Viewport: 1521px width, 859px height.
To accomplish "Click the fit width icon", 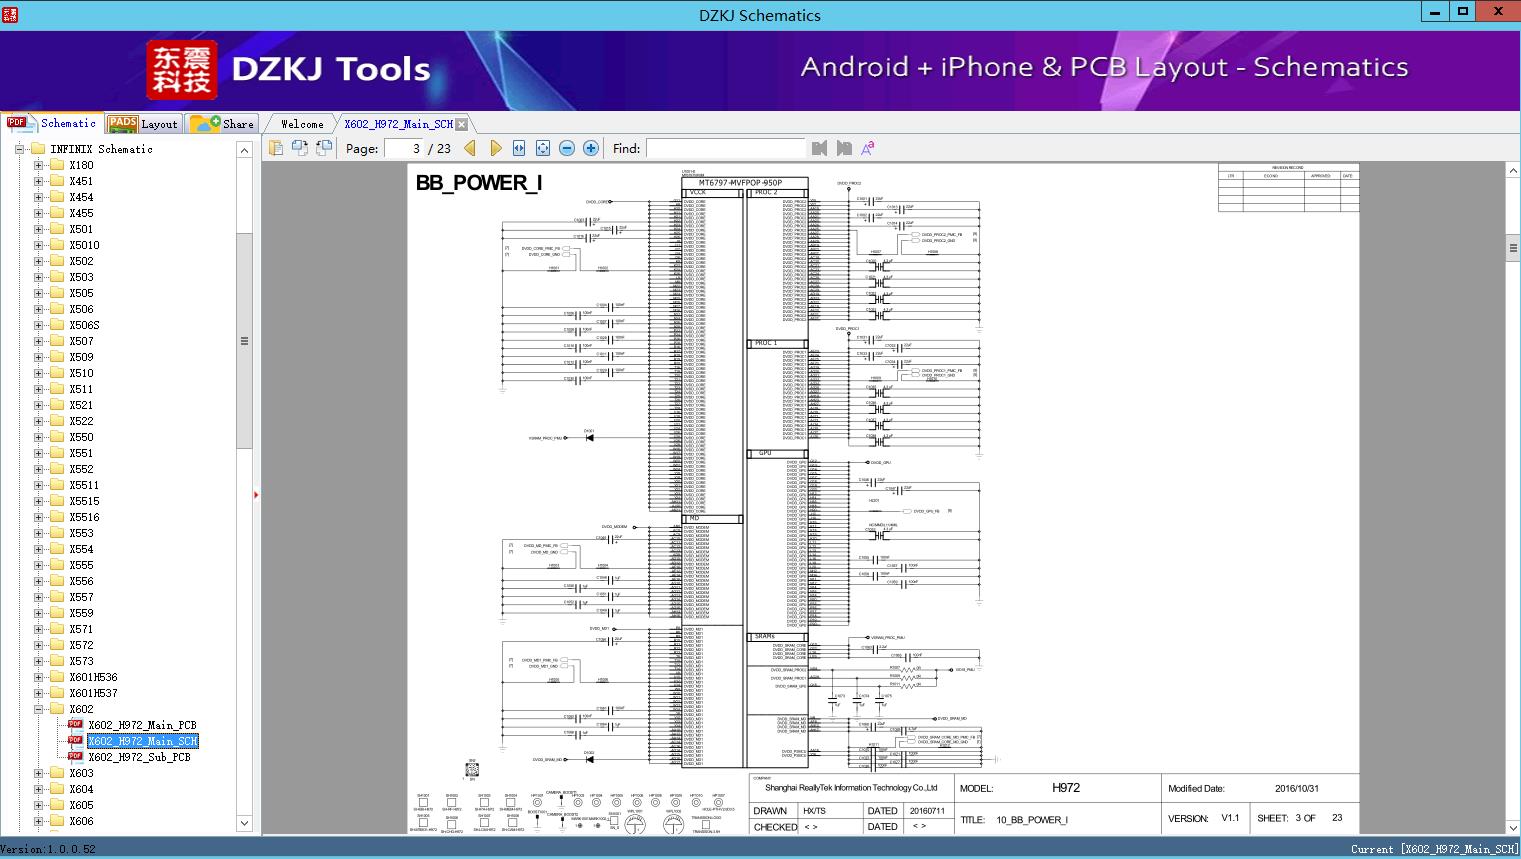I will [519, 148].
